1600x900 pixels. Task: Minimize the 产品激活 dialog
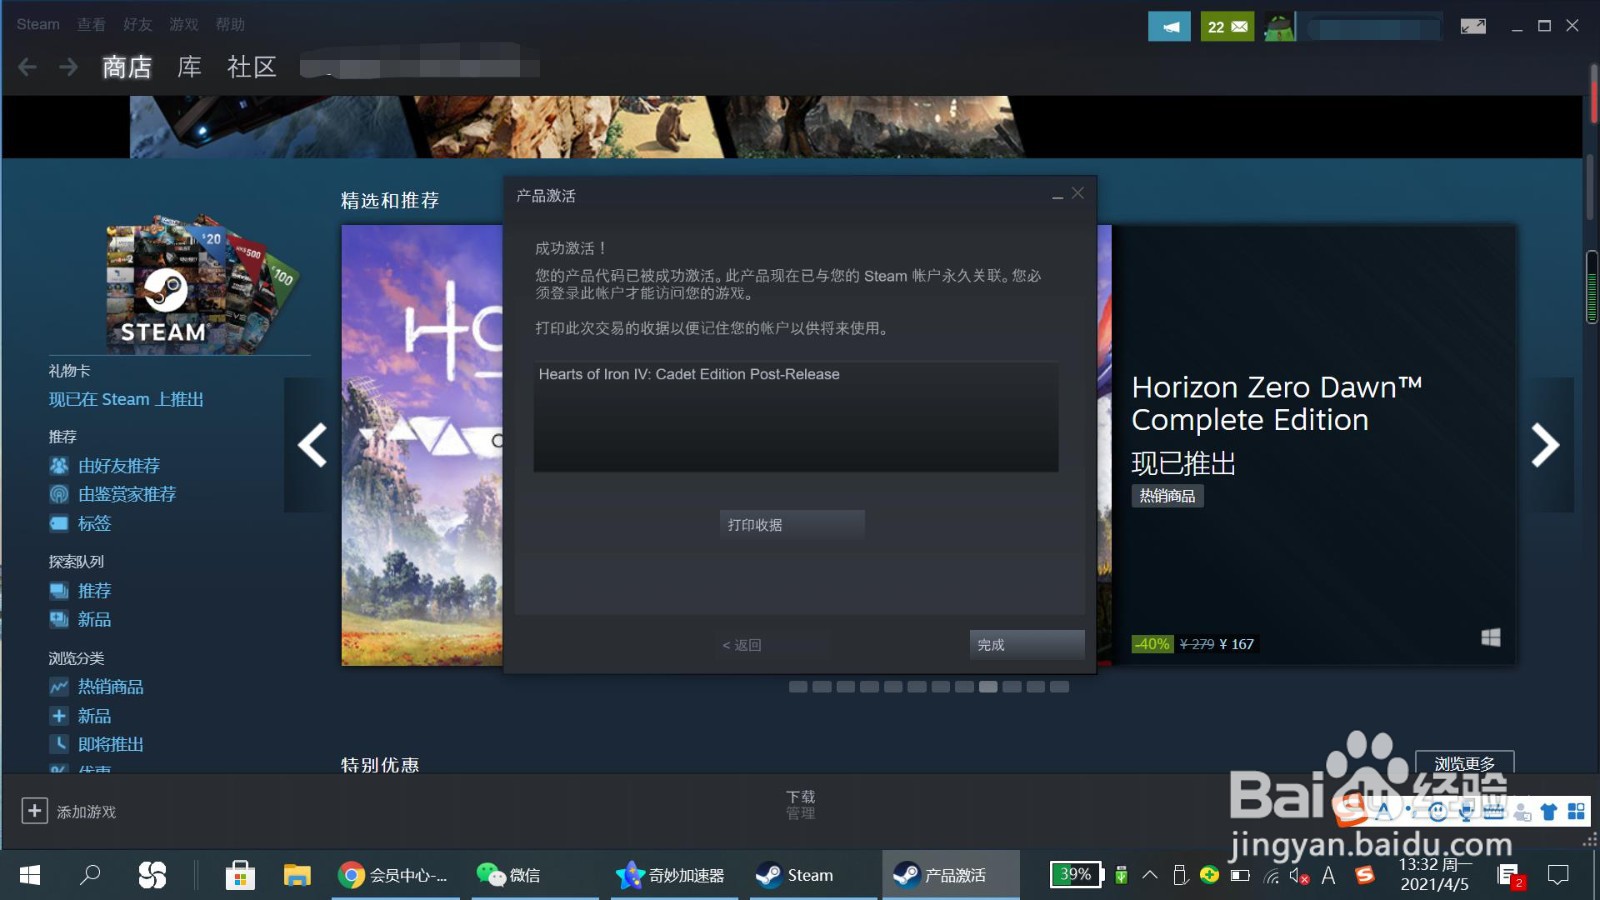tap(1057, 195)
